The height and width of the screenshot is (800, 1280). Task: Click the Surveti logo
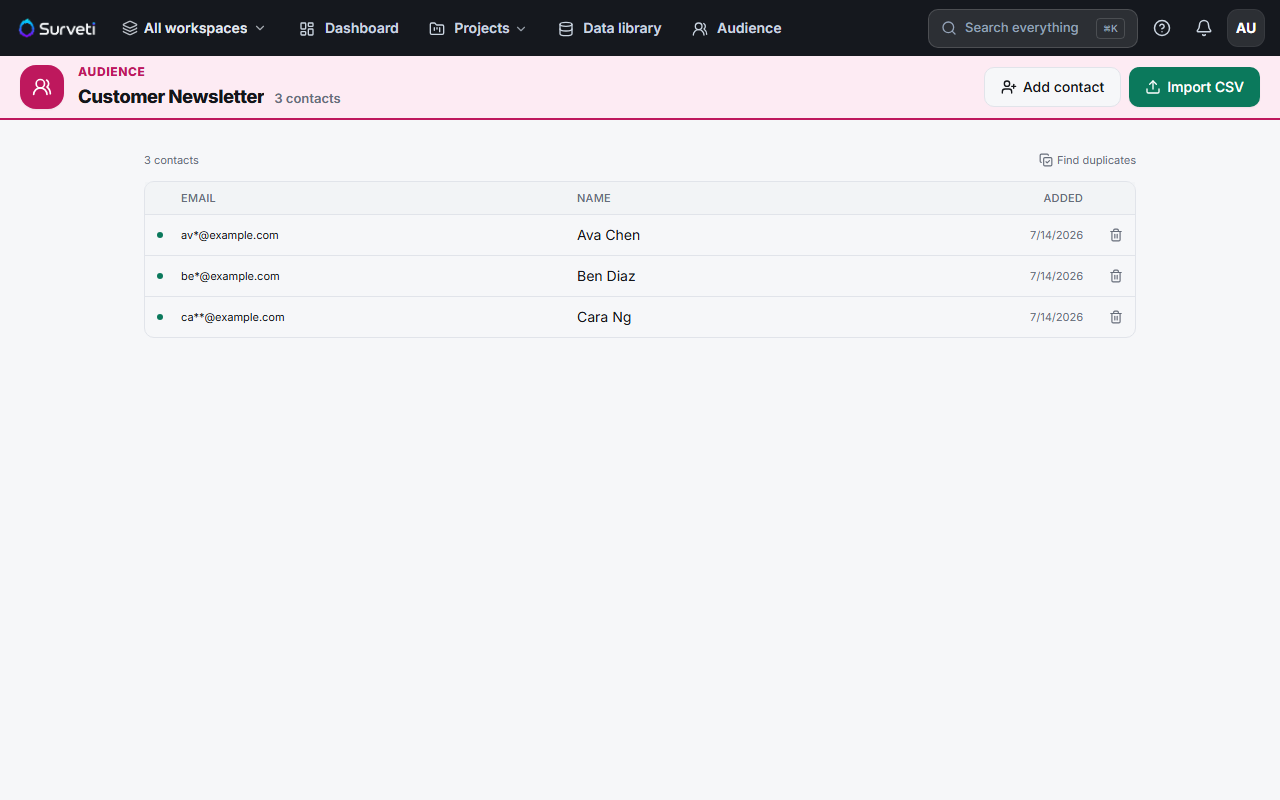click(x=57, y=28)
